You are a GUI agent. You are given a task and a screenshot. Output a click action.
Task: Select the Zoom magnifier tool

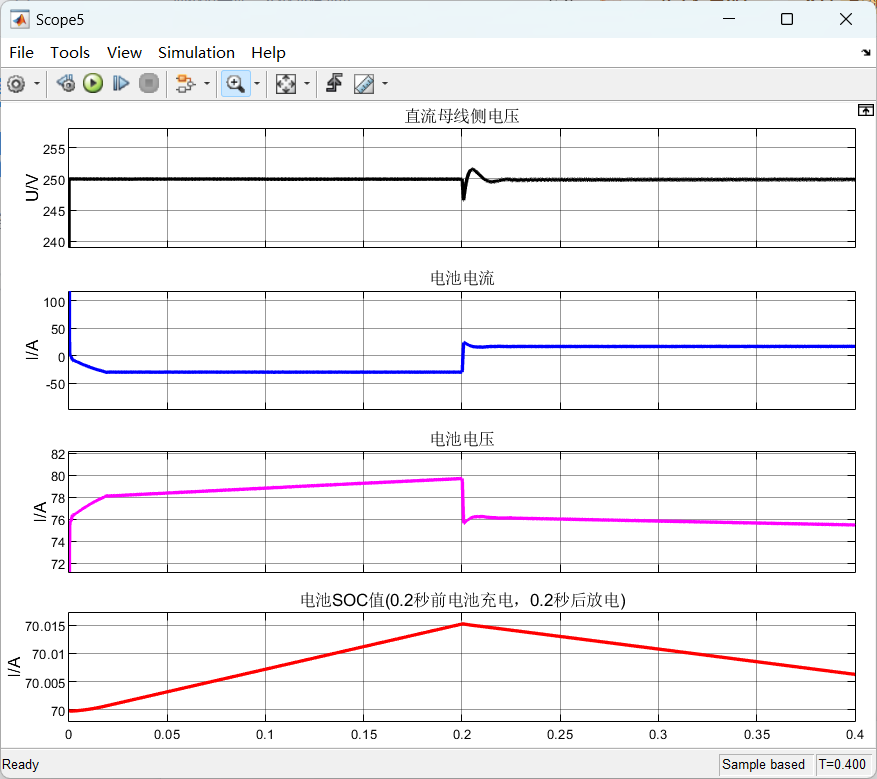tap(235, 84)
